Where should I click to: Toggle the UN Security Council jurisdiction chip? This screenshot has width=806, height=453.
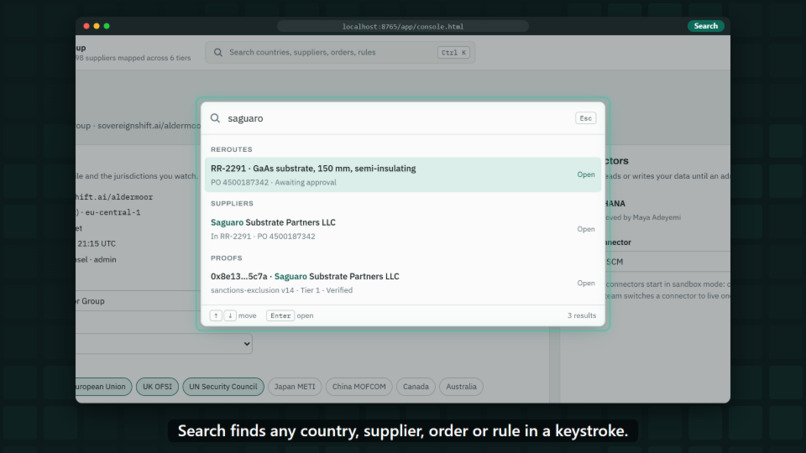coord(223,387)
